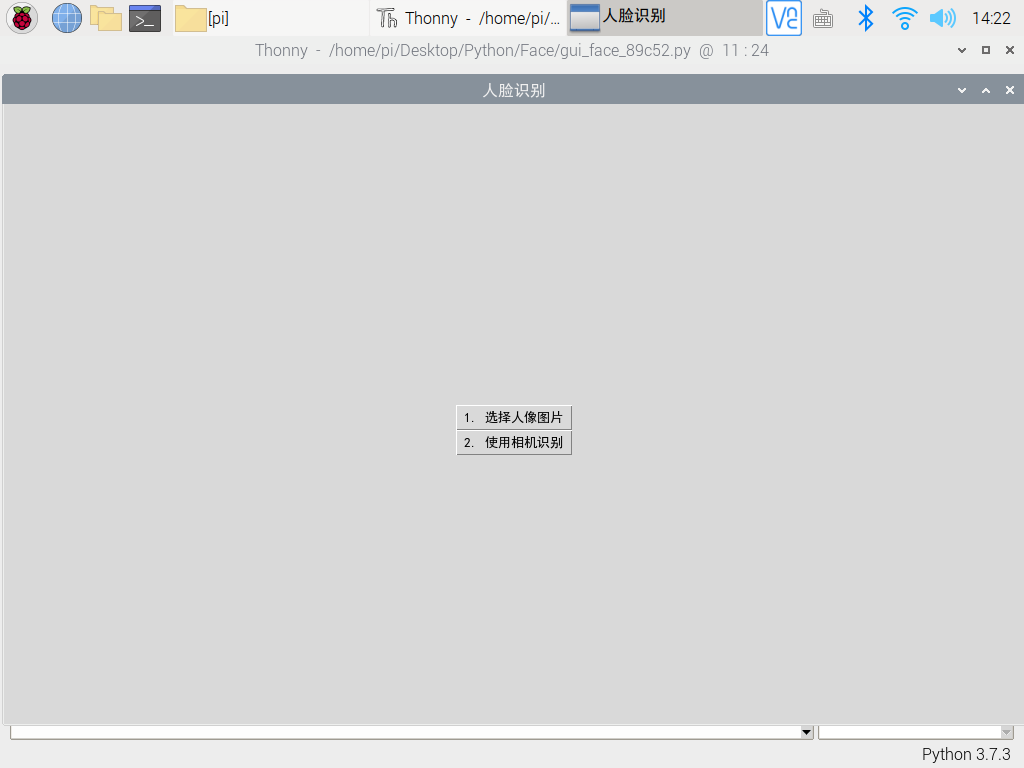The height and width of the screenshot is (768, 1024).
Task: Close the 人脸识别 window
Action: (1010, 90)
